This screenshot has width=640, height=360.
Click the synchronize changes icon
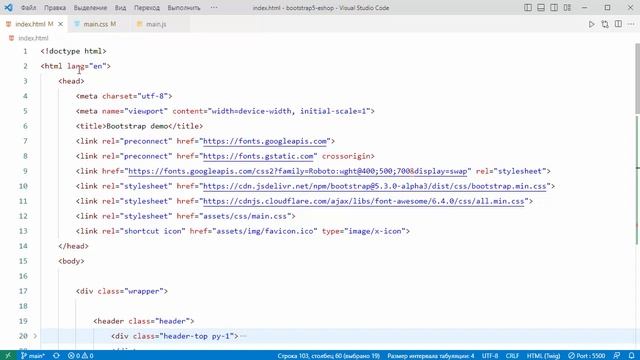56,356
